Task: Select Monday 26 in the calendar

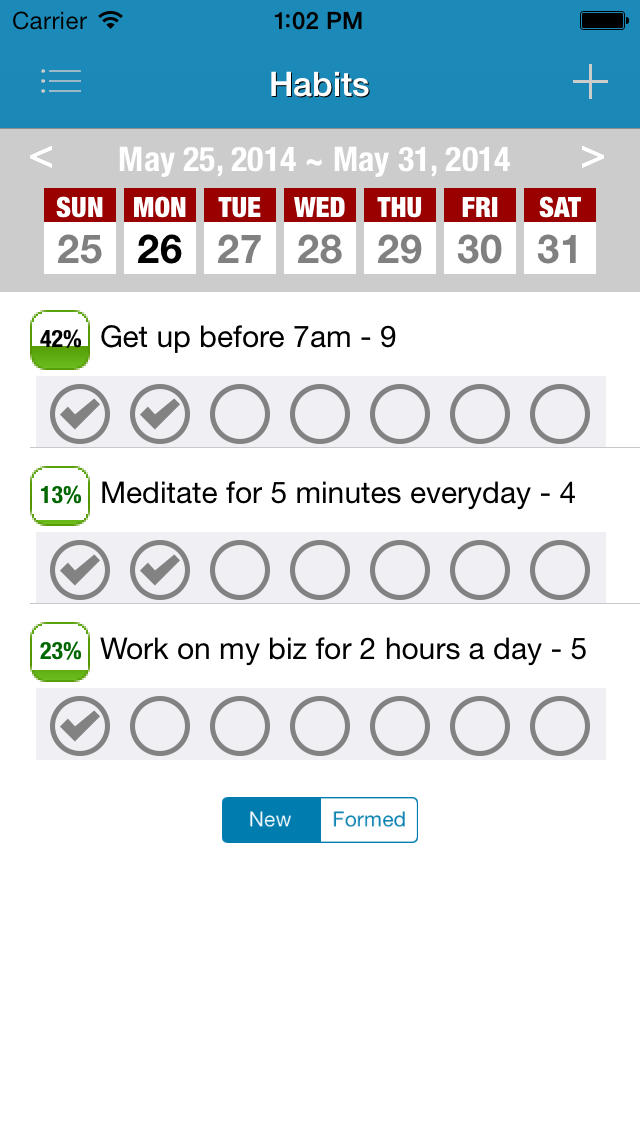Action: click(160, 231)
